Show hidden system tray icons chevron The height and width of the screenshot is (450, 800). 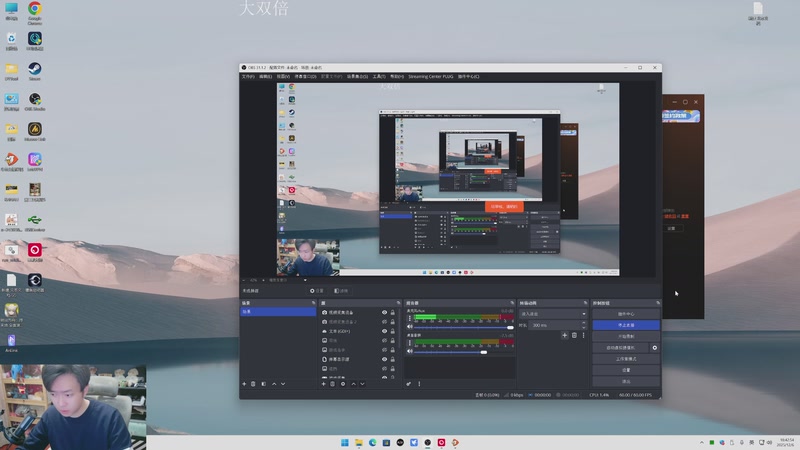click(702, 442)
